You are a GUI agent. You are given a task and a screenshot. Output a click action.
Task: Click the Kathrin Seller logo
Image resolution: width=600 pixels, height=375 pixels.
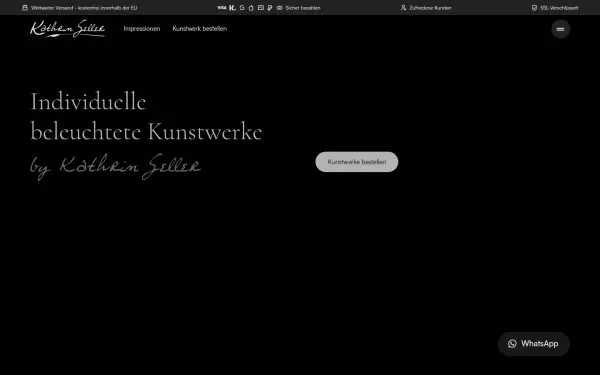pos(67,29)
